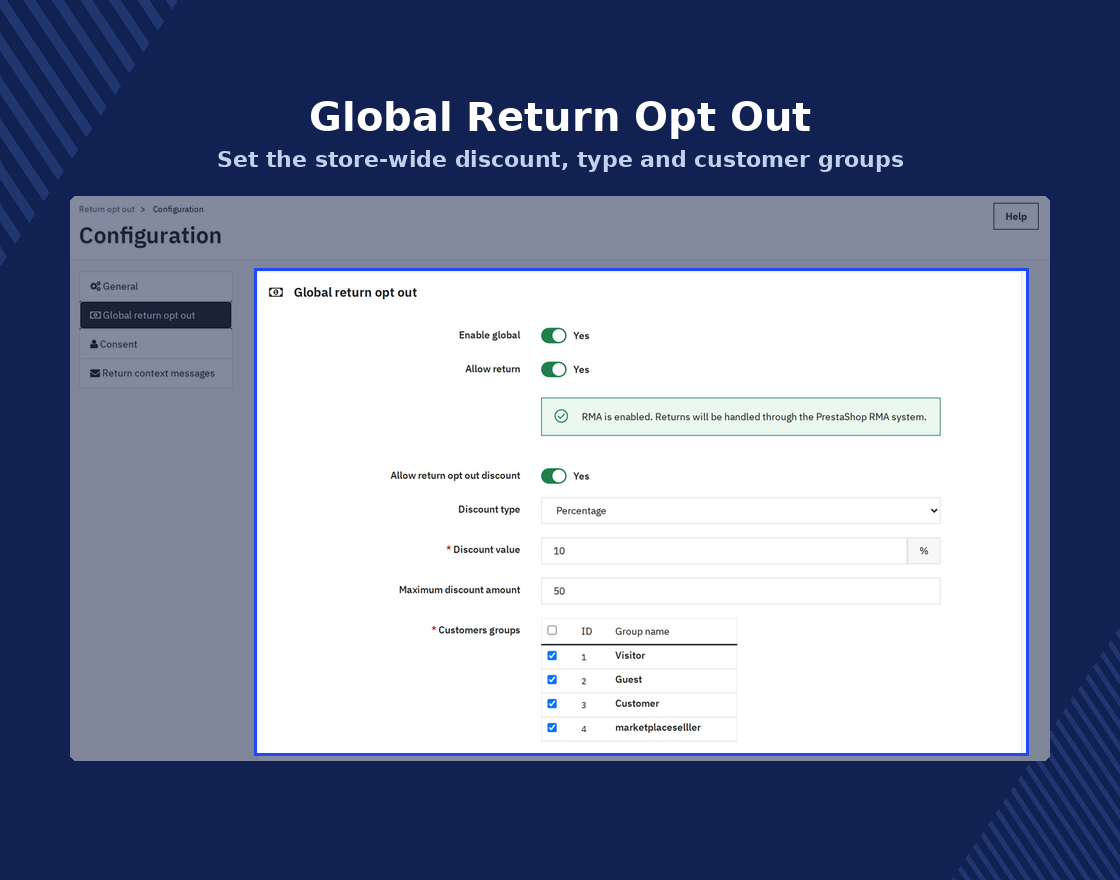Screen dimensions: 1120x880
Task: Click the gears icon beside General
Action: pos(95,286)
